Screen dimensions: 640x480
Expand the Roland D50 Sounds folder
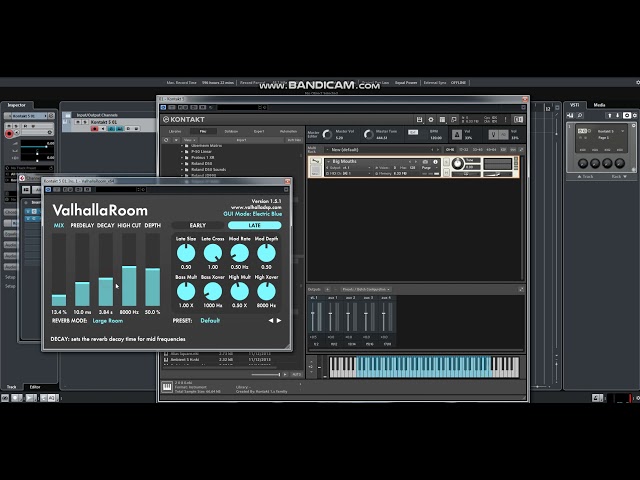tap(182, 169)
